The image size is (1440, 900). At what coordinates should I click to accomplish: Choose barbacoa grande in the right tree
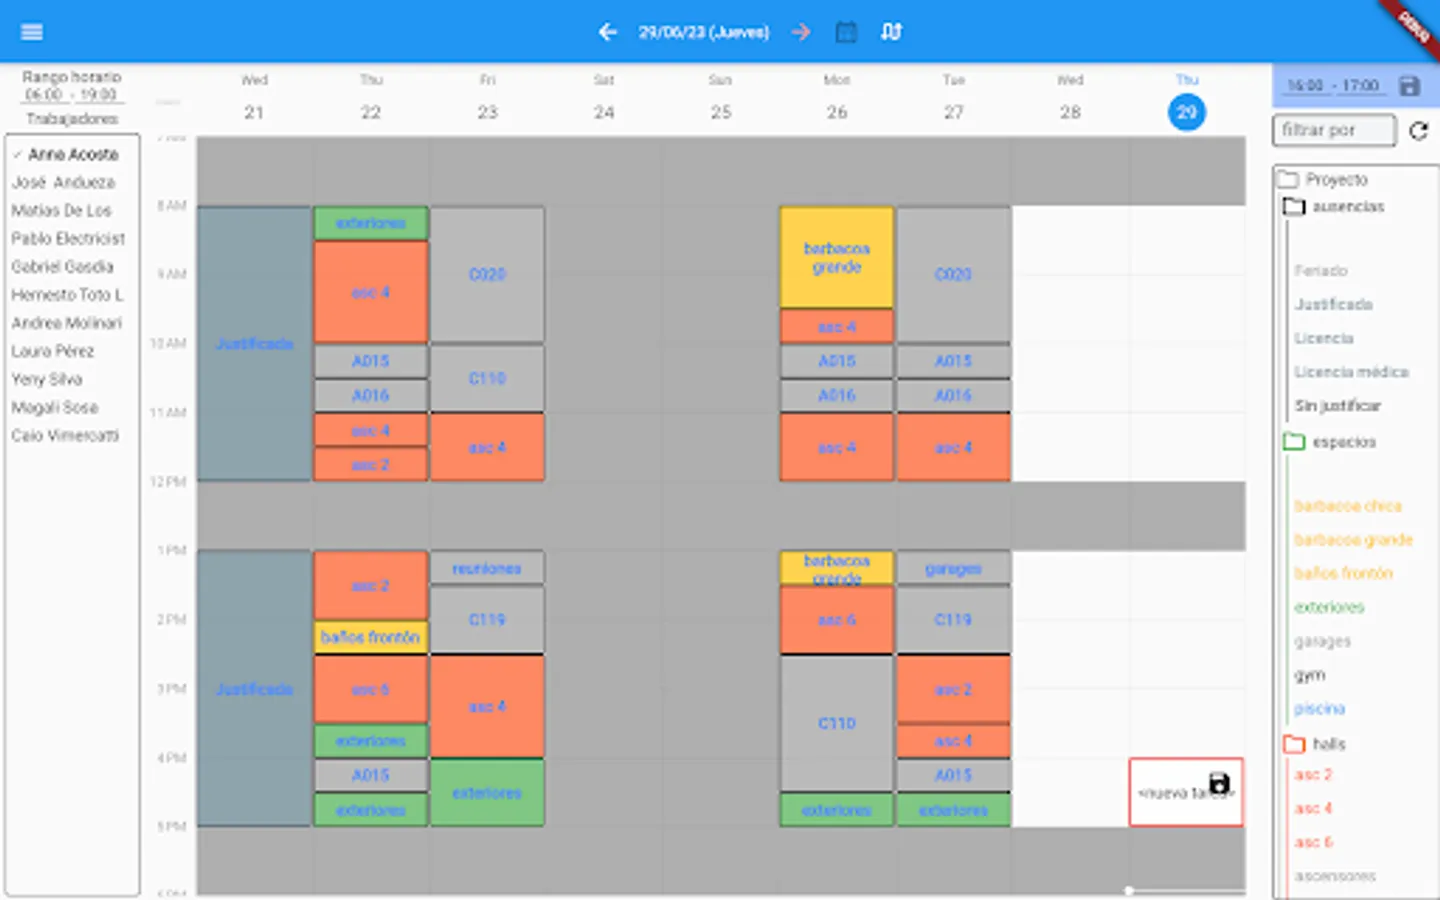(x=1353, y=539)
